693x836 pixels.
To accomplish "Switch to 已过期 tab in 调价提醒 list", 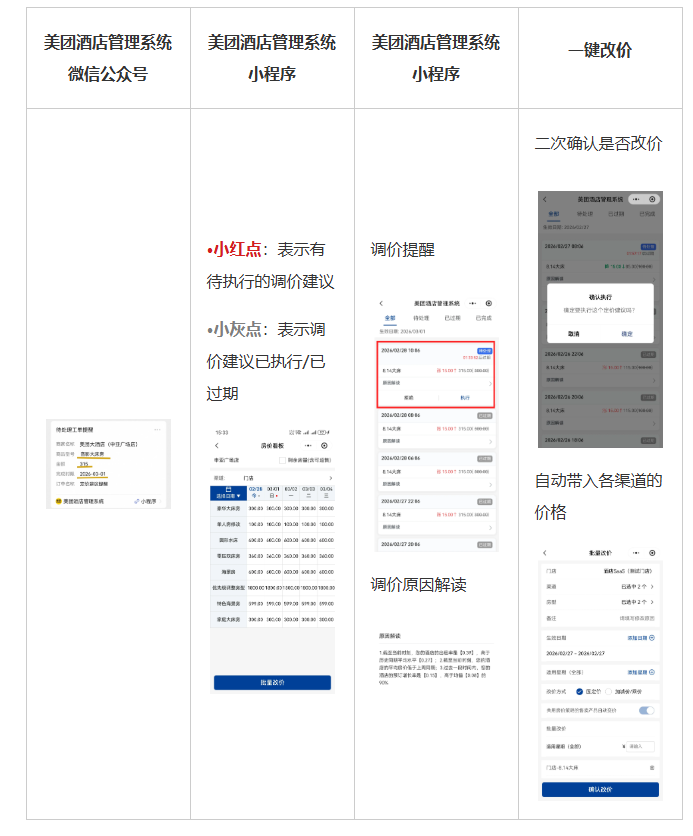I will coord(453,318).
